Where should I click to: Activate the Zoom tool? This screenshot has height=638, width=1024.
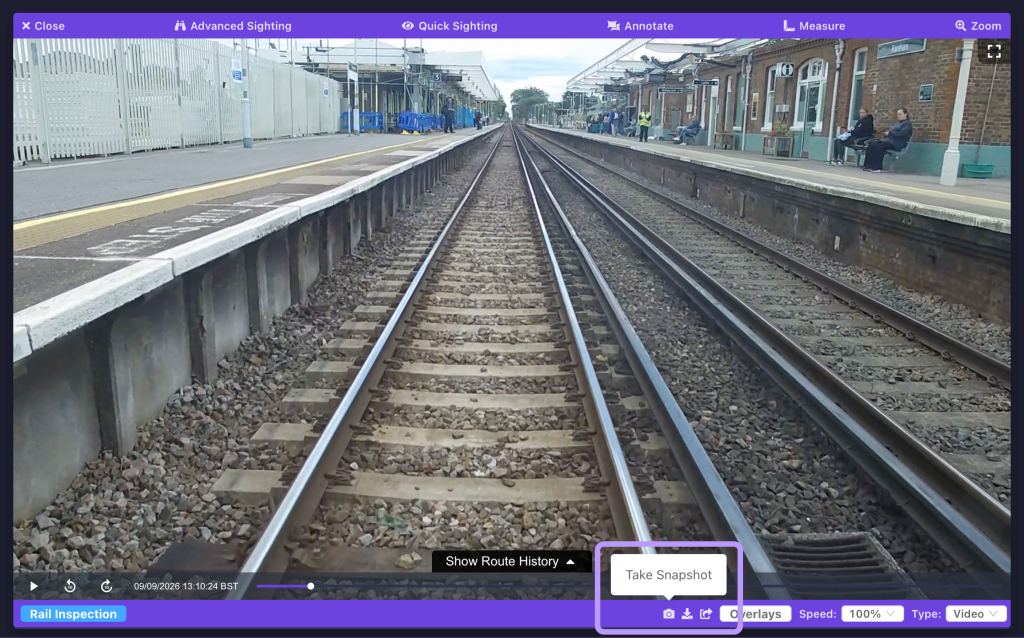[978, 26]
